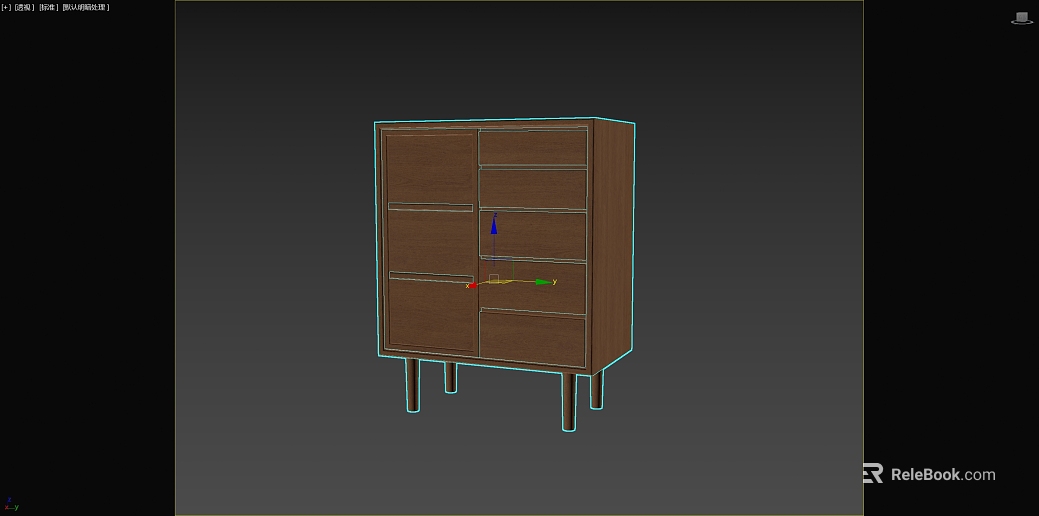Screen dimensions: 1039x516
Task: Open the 默认明暗处理 shading label menu
Action: tap(85, 7)
